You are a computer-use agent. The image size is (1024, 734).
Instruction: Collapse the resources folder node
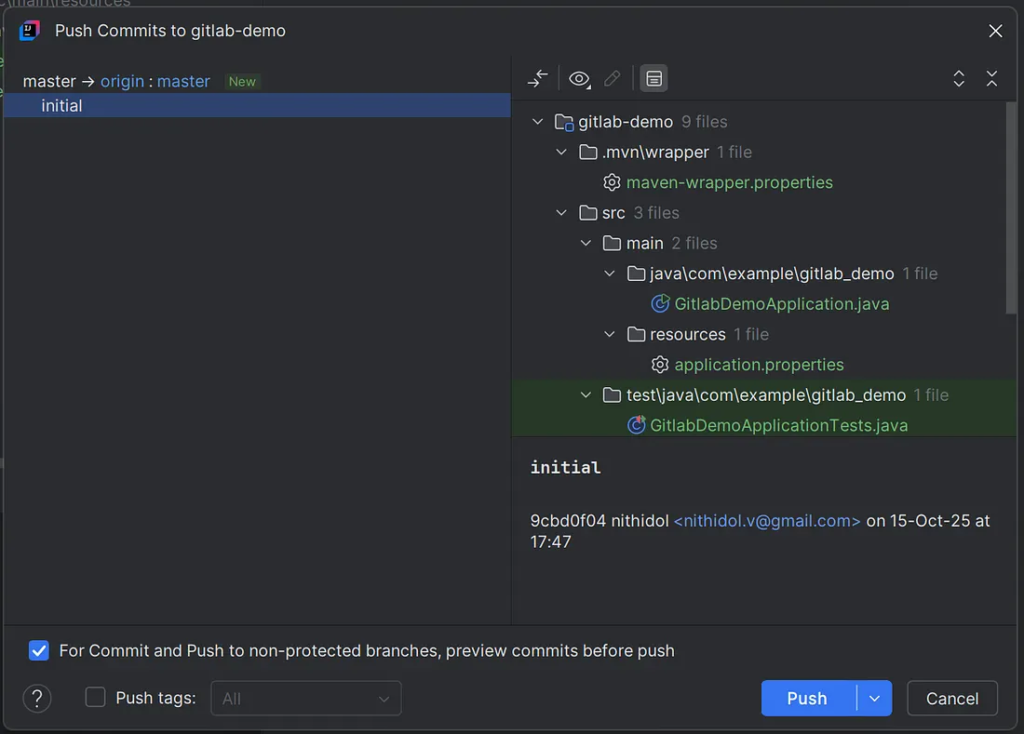(610, 334)
